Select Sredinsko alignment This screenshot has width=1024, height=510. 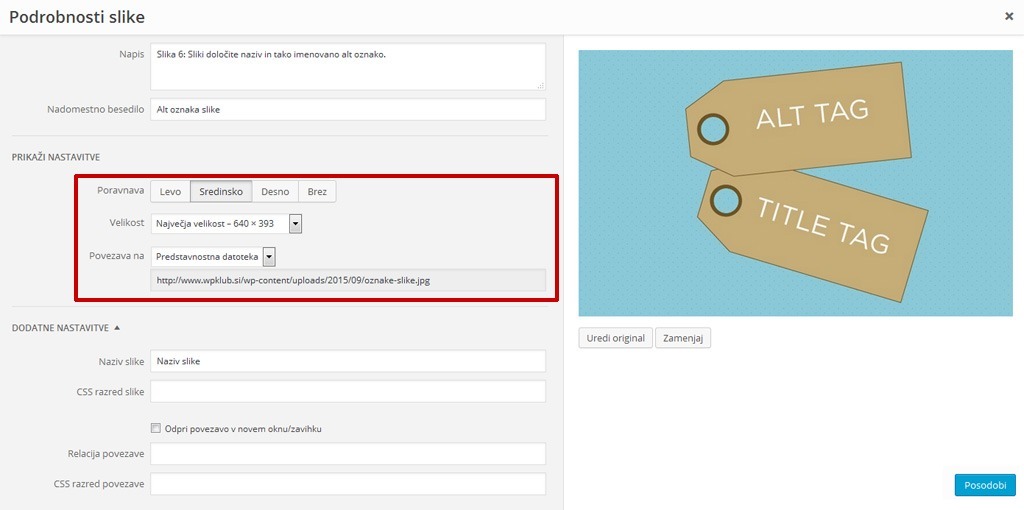[221, 192]
